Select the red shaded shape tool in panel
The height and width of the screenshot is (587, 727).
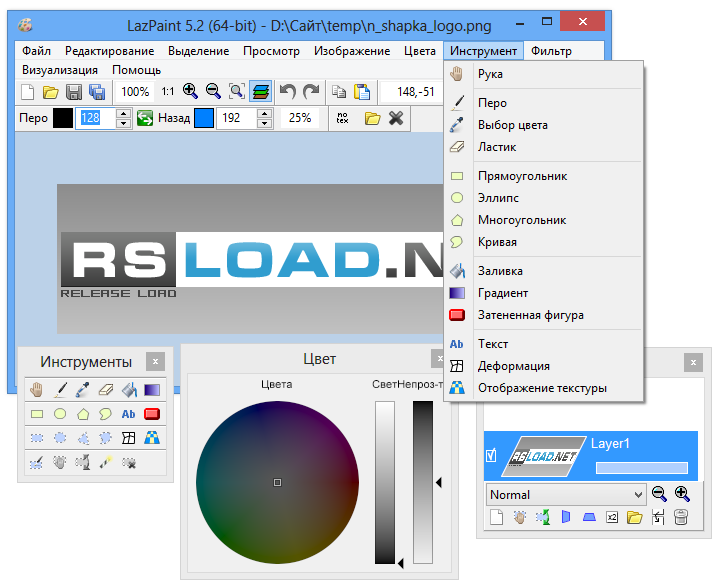pos(152,414)
